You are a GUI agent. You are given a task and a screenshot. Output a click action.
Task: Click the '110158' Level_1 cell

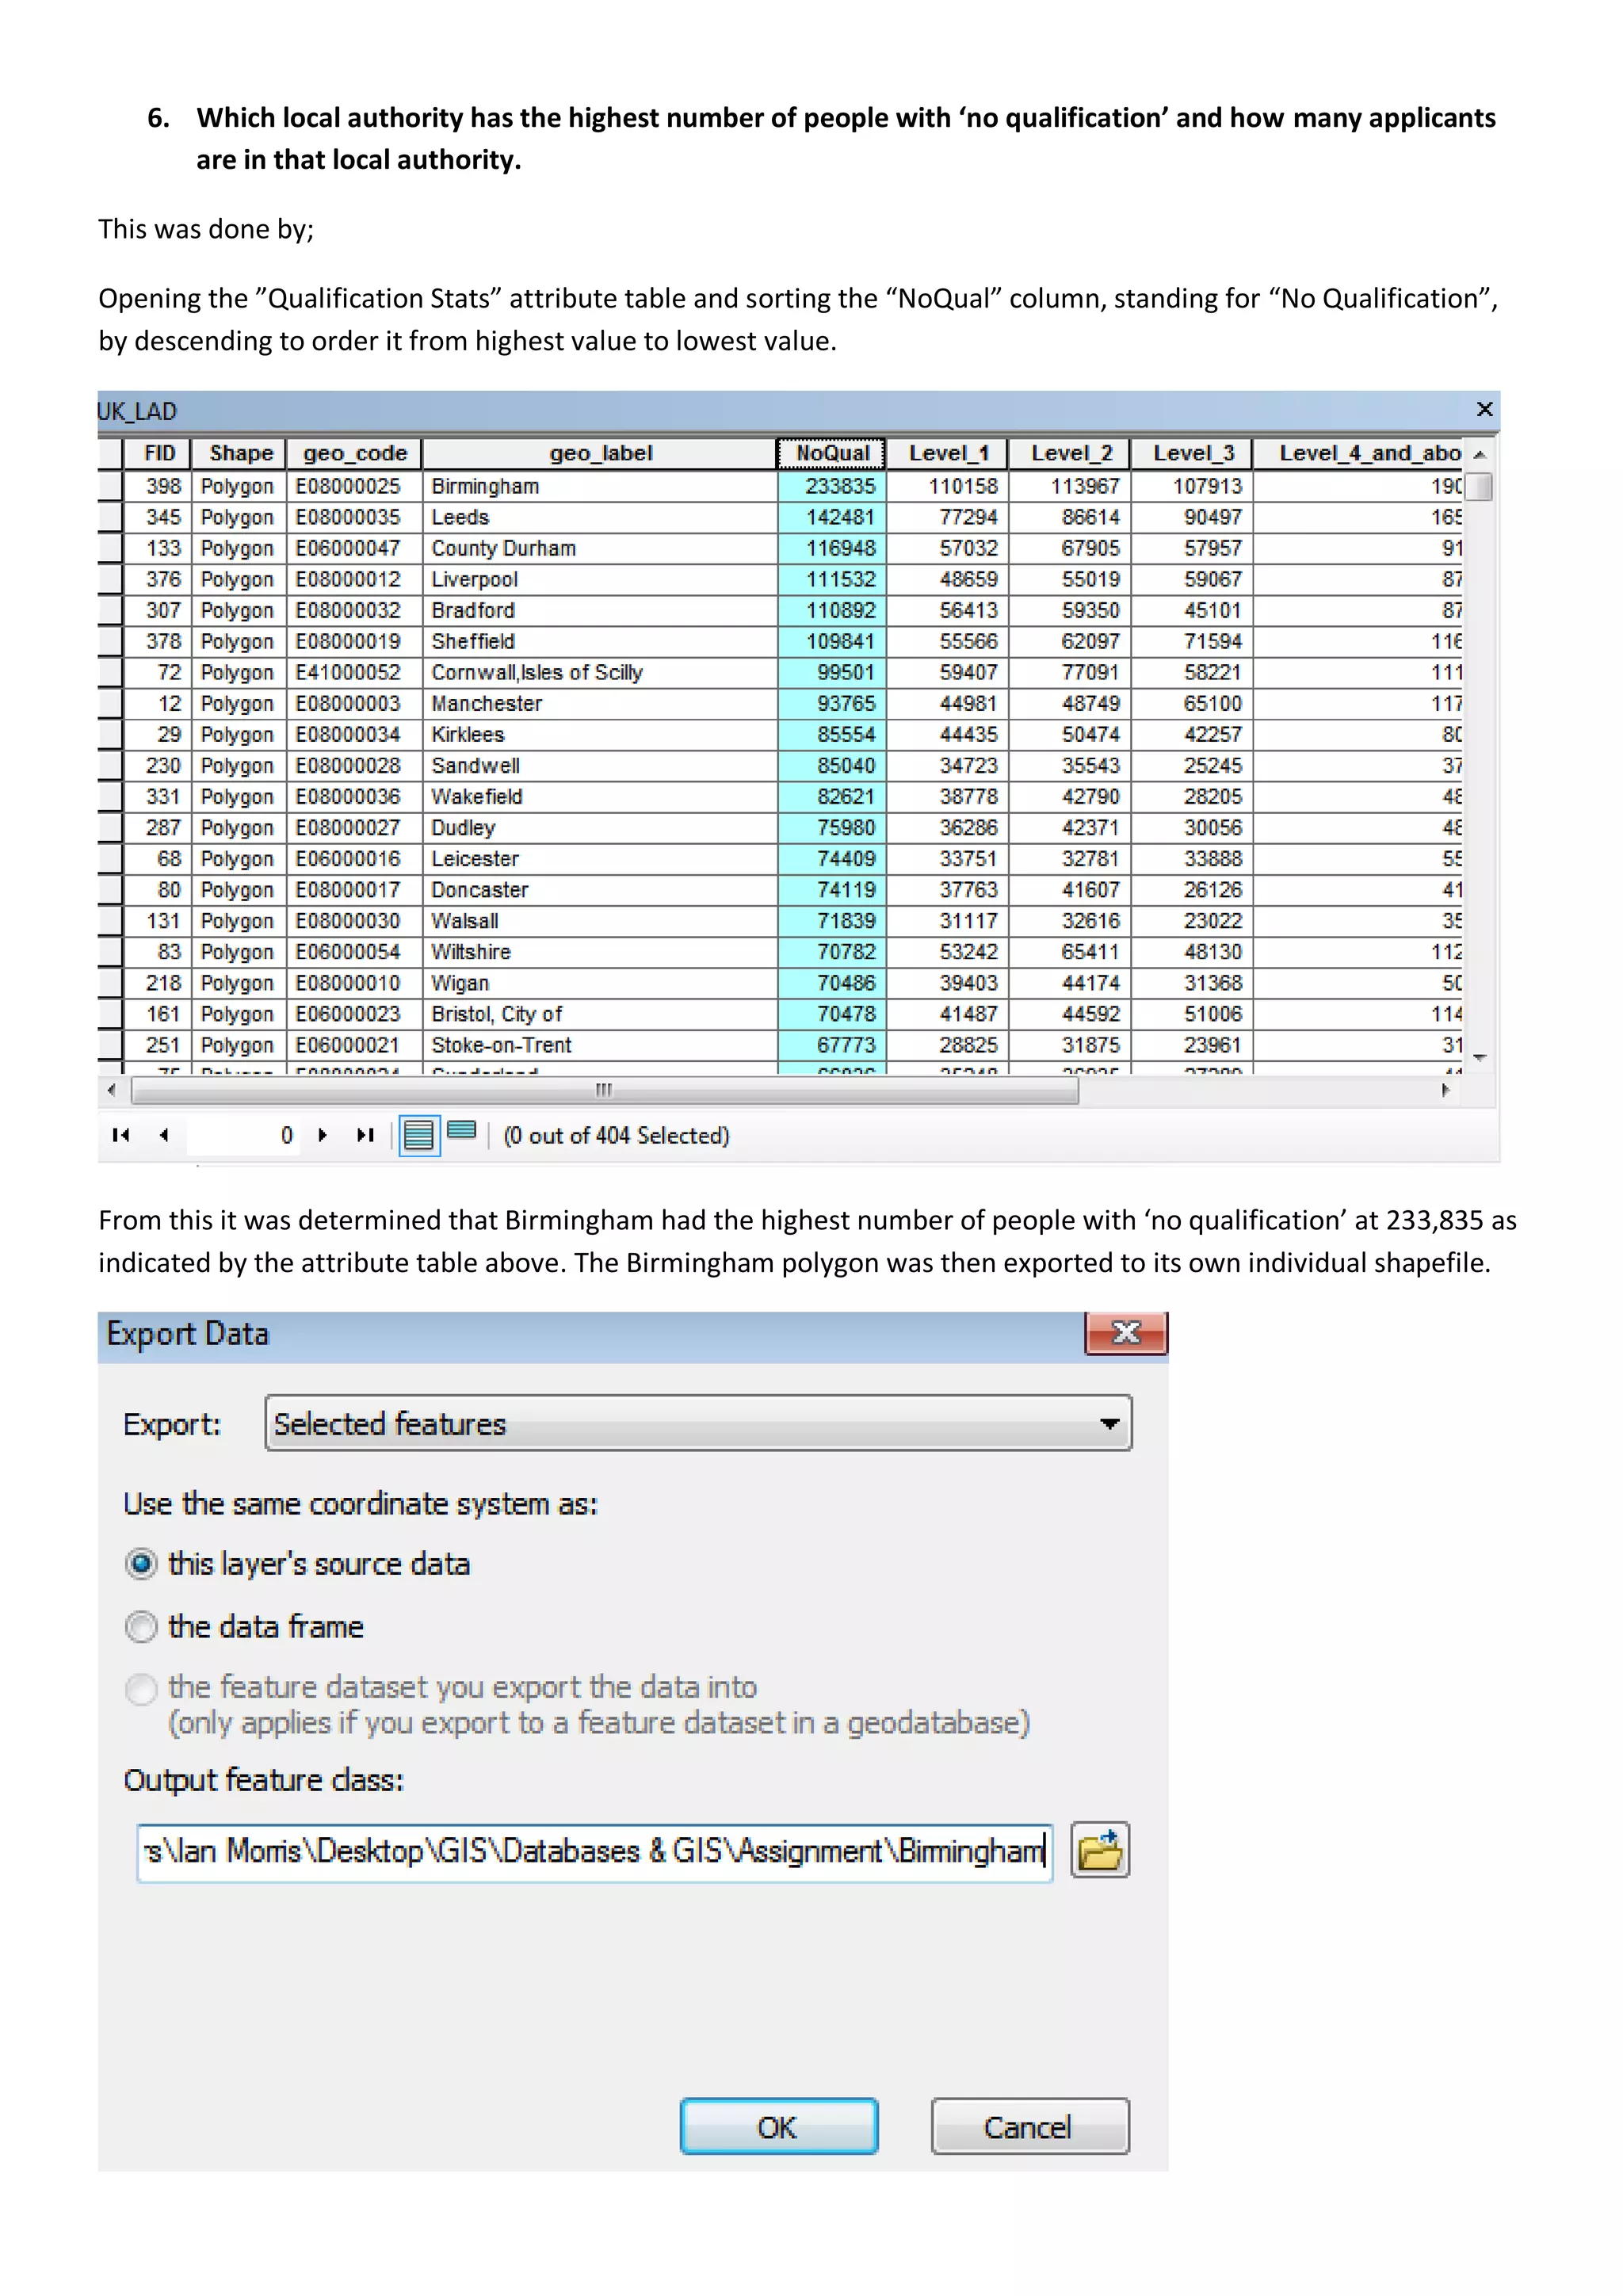(x=948, y=486)
